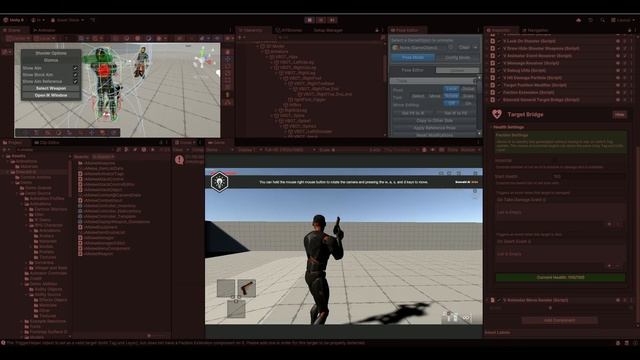Open the Layout dropdown at the top right

[622, 20]
